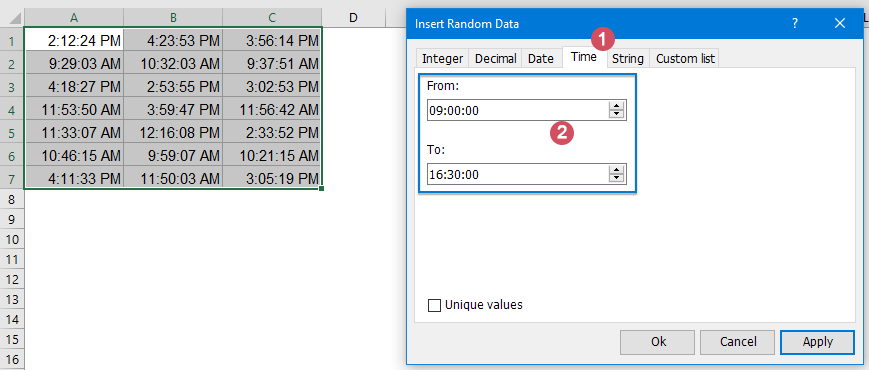869x370 pixels.
Task: Decrease the From time with down arrow
Action: [616, 115]
